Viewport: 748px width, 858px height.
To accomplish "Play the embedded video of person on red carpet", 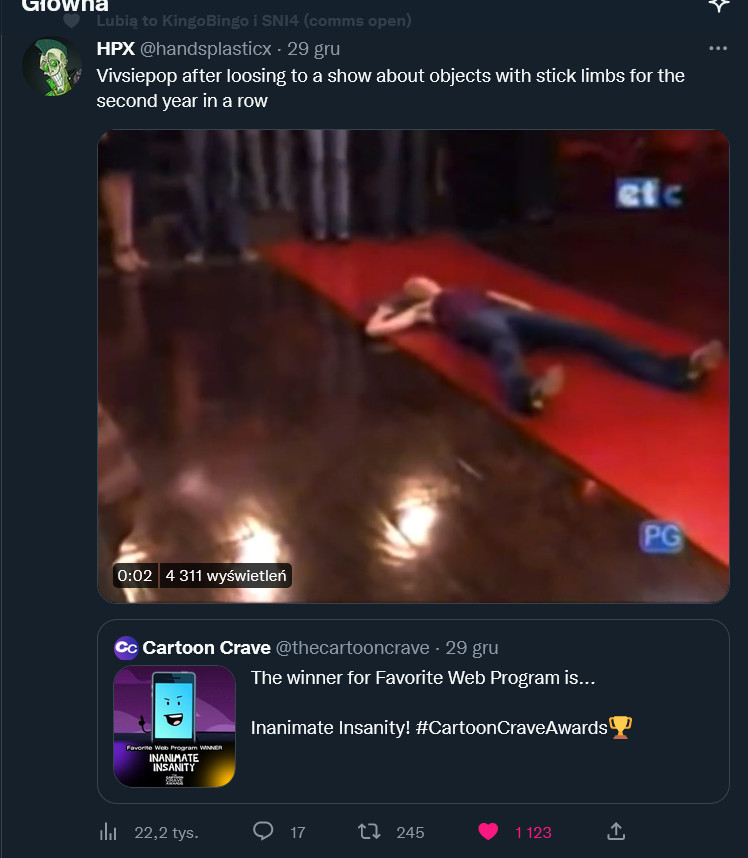I will click(x=413, y=366).
